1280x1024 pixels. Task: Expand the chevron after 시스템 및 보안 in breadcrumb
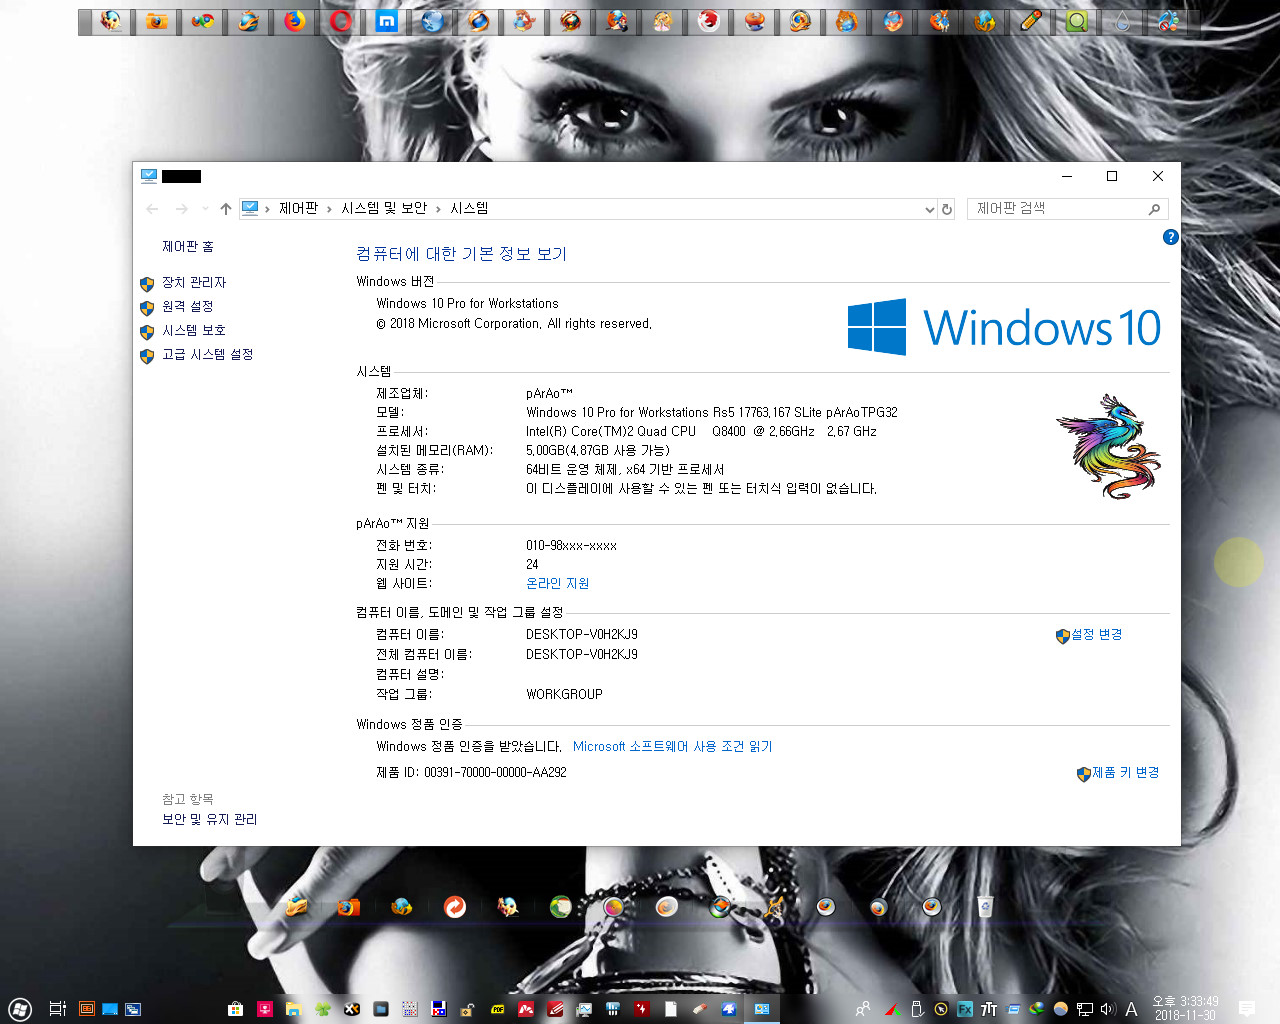438,209
